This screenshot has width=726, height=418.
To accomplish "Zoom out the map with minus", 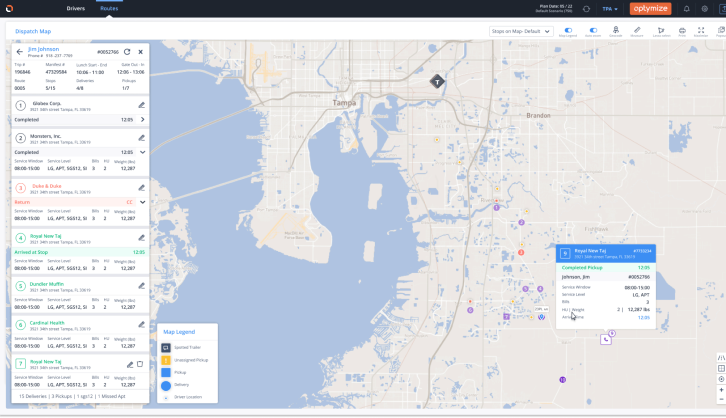I will [721, 399].
